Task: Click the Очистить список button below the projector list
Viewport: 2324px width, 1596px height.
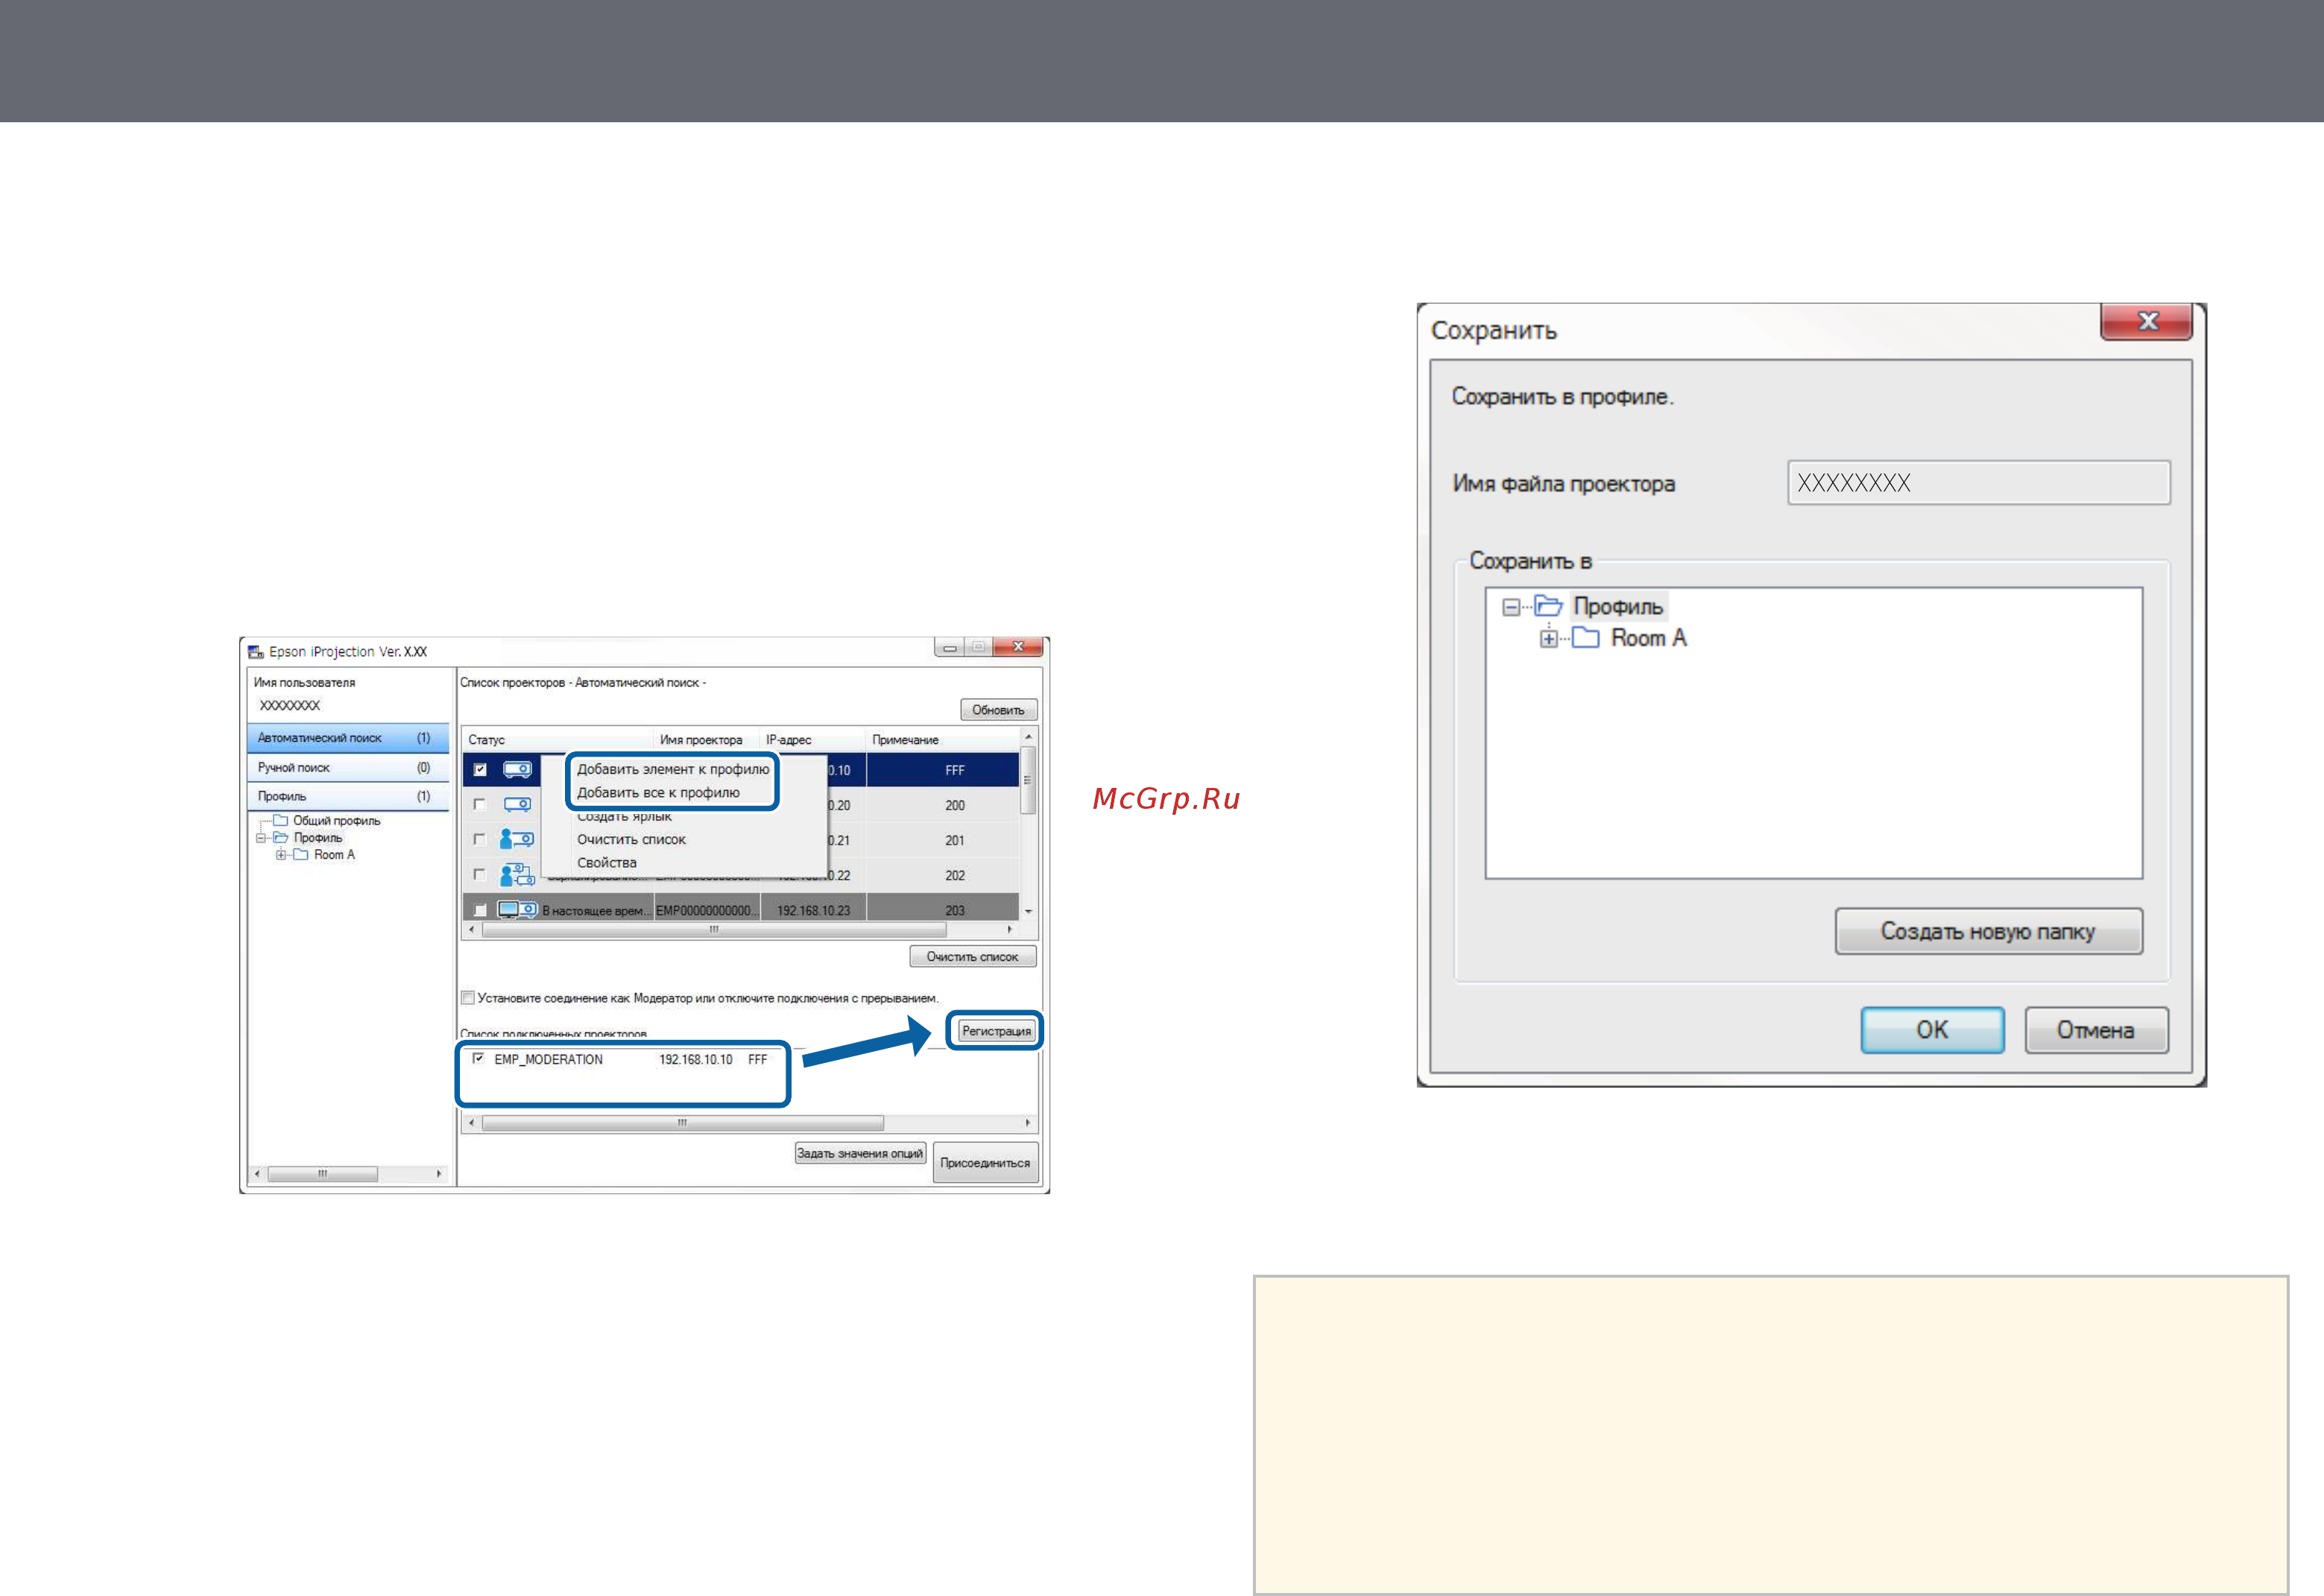Action: click(972, 957)
